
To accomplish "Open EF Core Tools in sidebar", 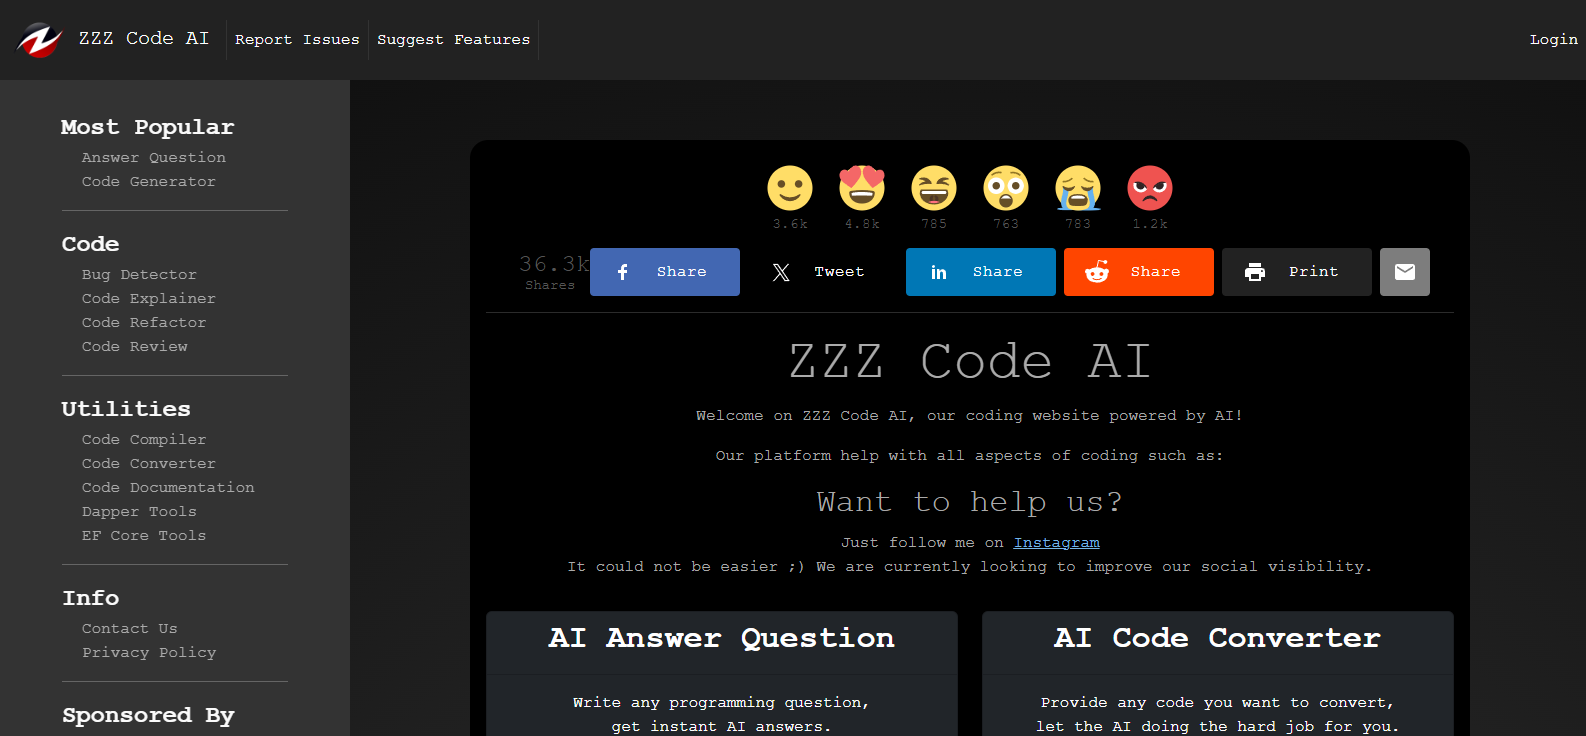I will pyautogui.click(x=144, y=536).
